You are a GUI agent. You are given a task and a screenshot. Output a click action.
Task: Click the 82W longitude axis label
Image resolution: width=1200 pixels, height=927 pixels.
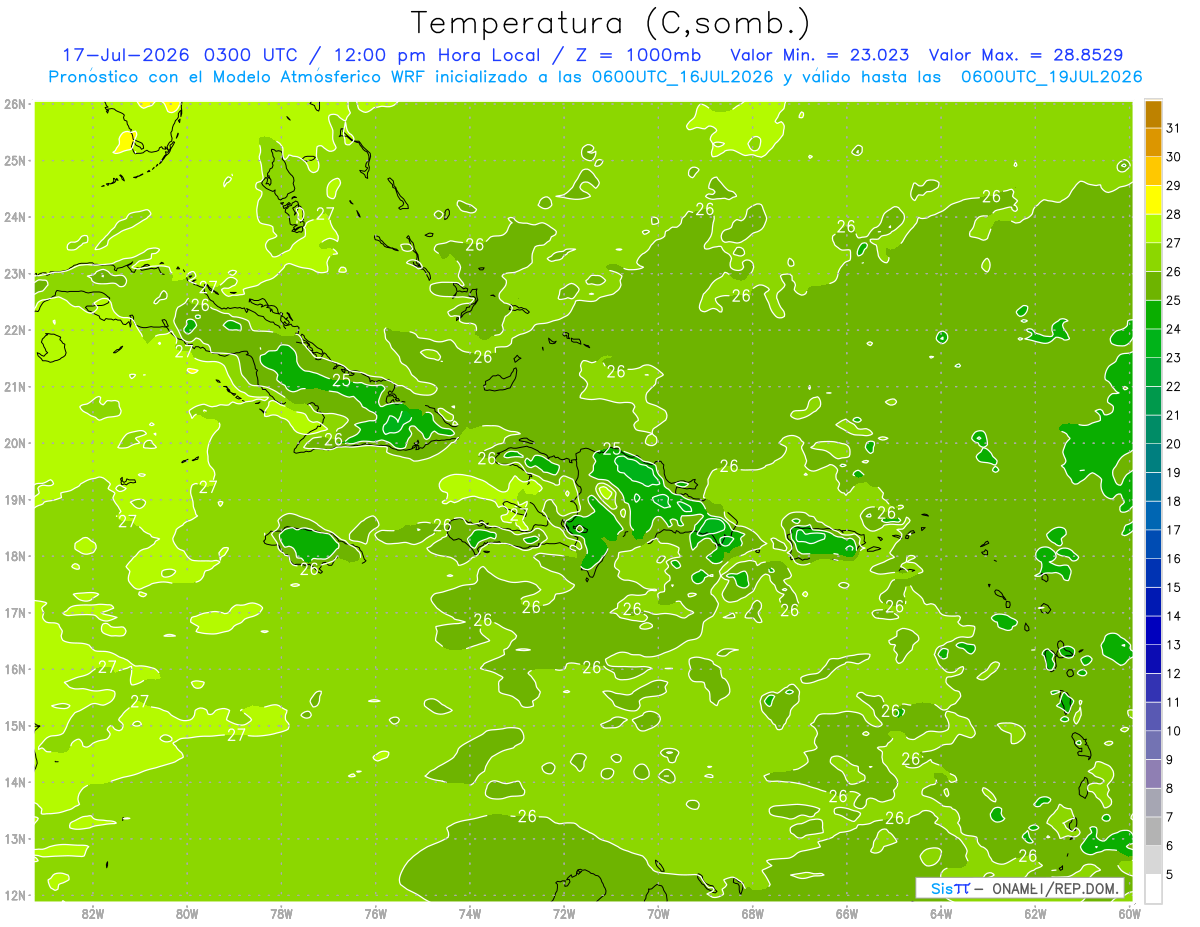tap(93, 913)
